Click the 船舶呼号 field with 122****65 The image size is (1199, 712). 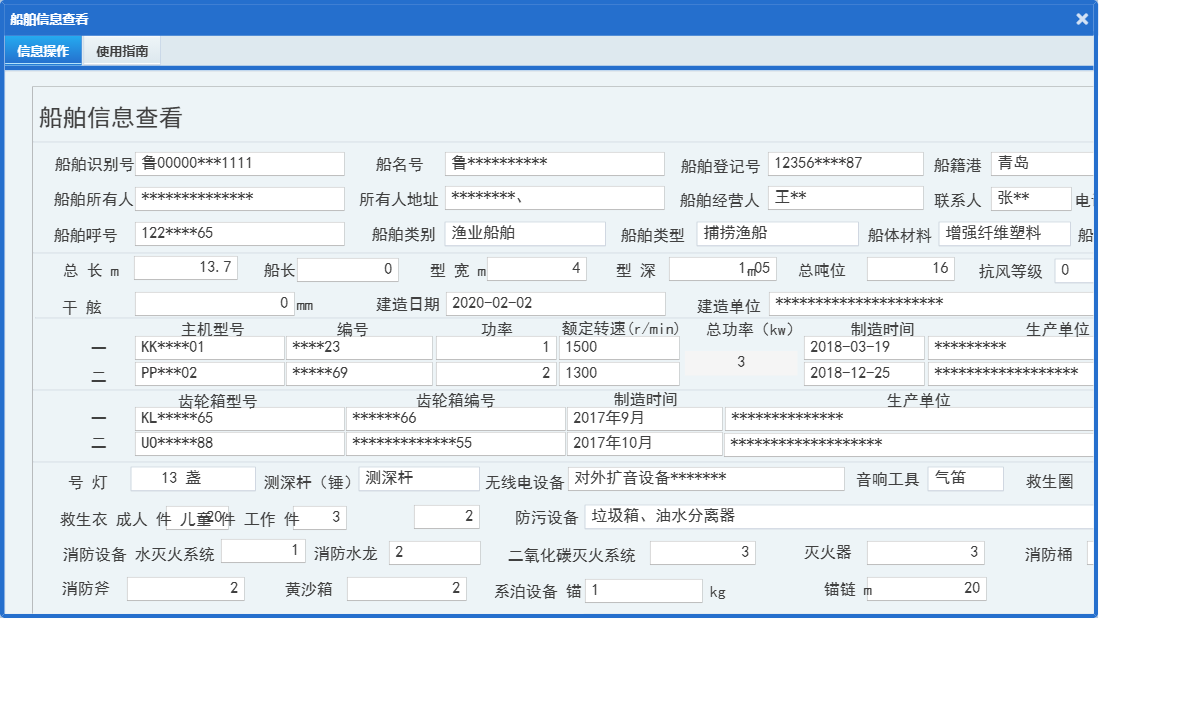point(240,233)
